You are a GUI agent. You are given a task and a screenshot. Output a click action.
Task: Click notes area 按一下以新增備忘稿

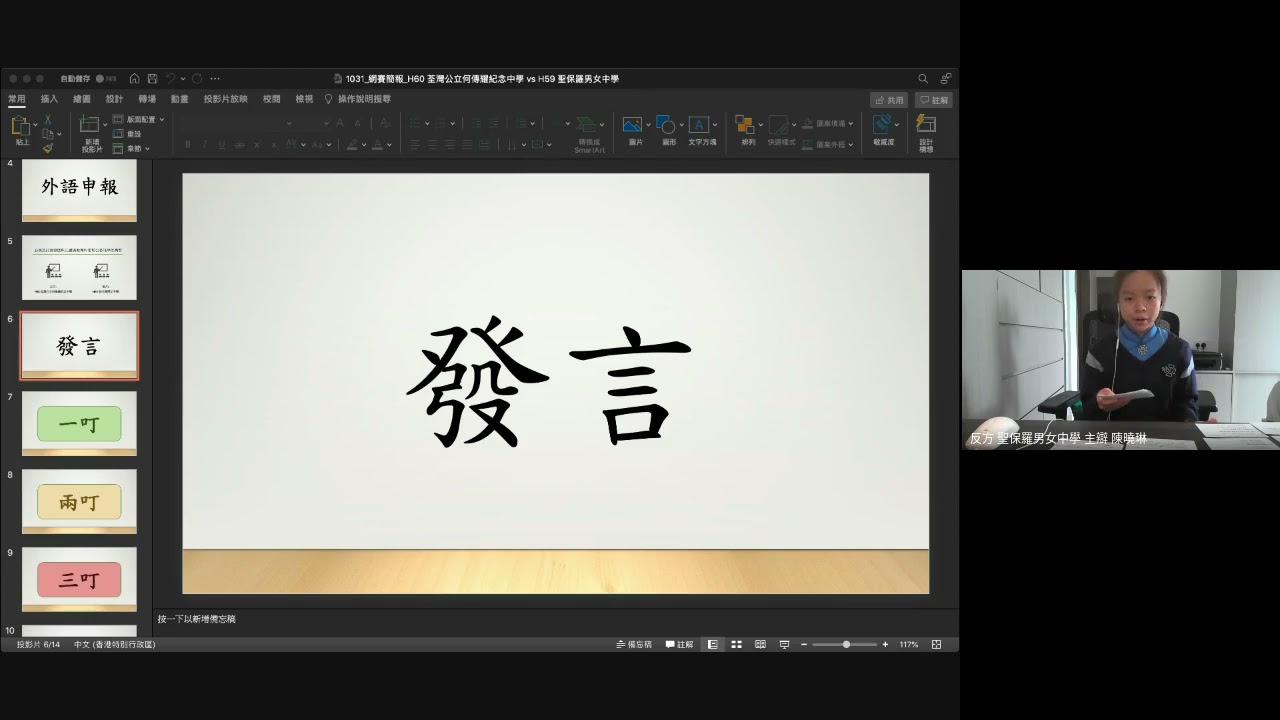196,619
